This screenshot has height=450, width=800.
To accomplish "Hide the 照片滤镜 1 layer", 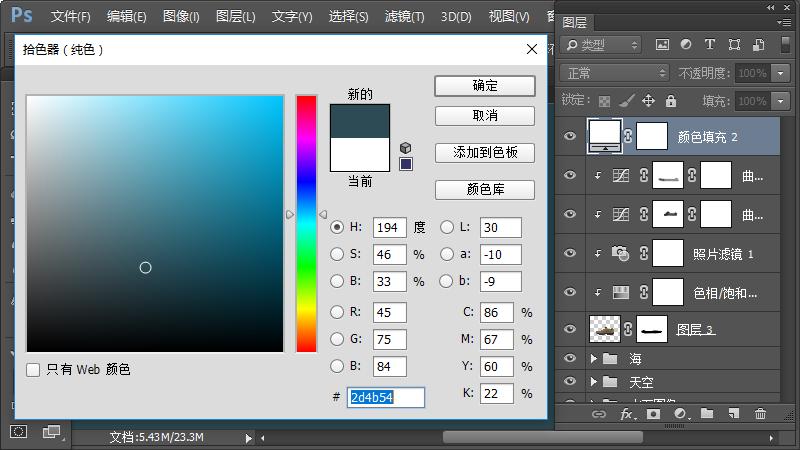I will [x=570, y=253].
